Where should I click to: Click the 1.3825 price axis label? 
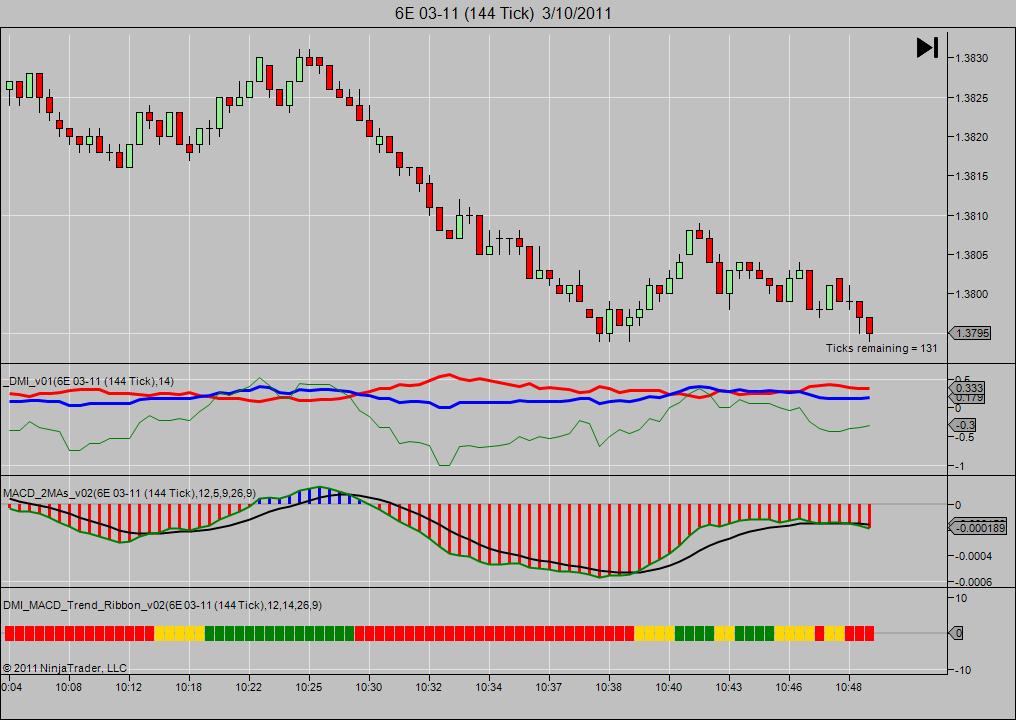(x=971, y=98)
